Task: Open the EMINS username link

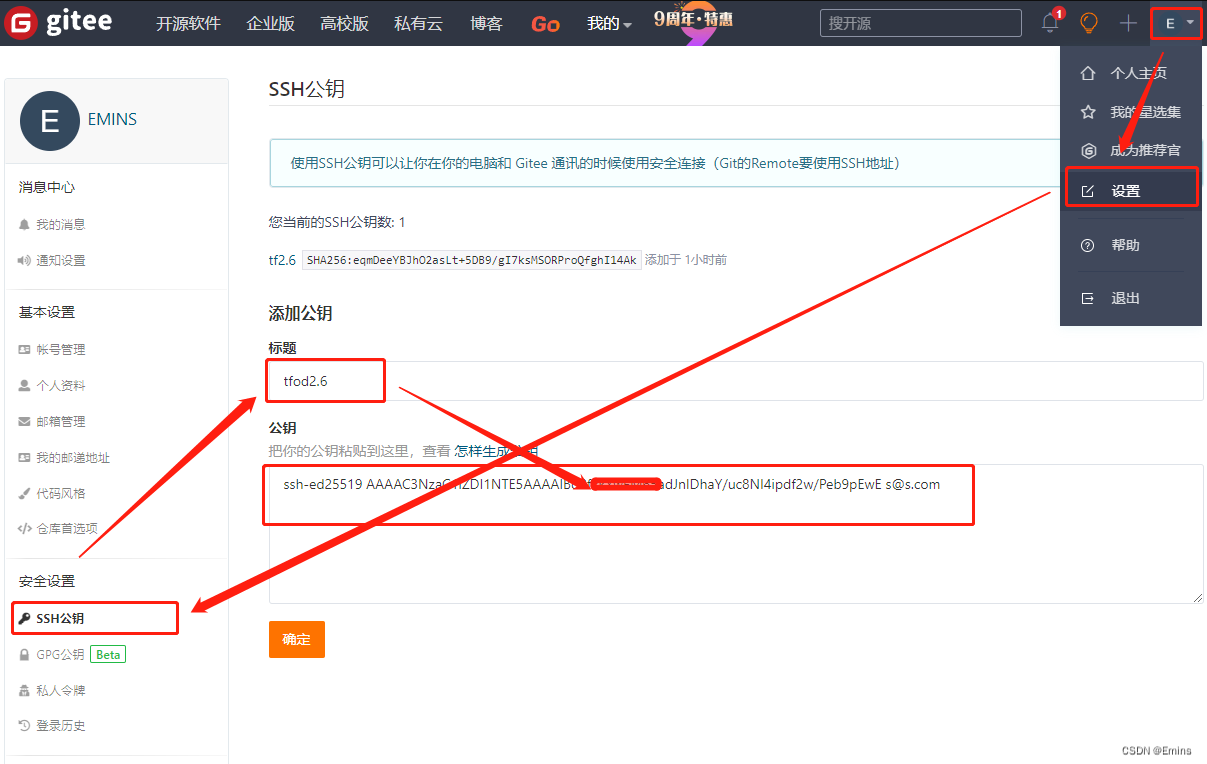Action: coord(112,119)
